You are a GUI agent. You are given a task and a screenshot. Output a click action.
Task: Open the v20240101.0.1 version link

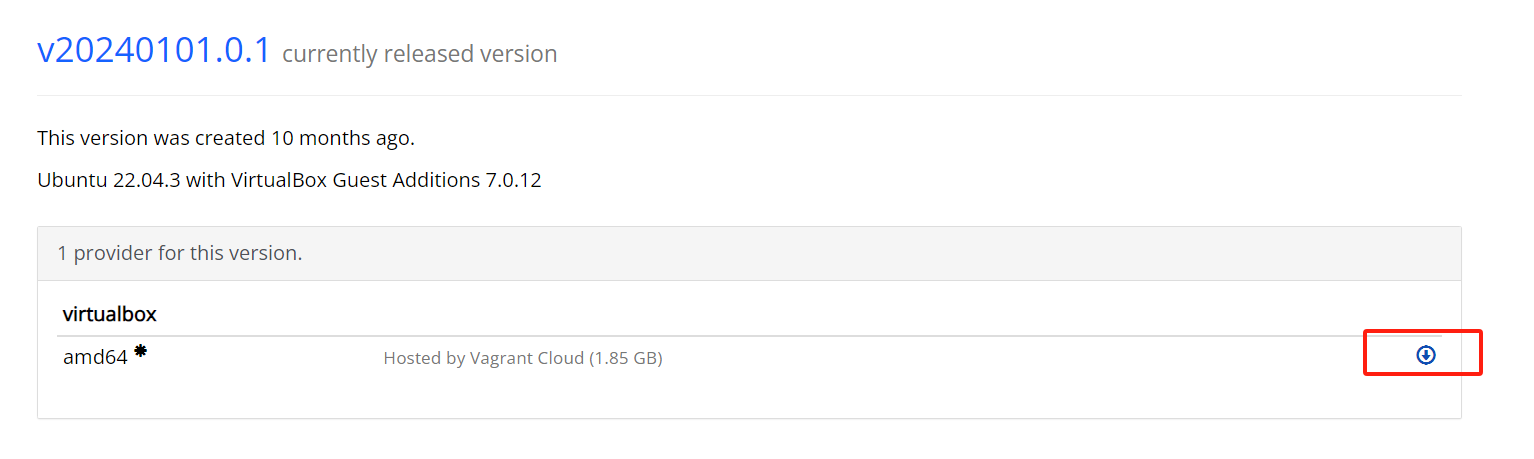click(x=154, y=50)
